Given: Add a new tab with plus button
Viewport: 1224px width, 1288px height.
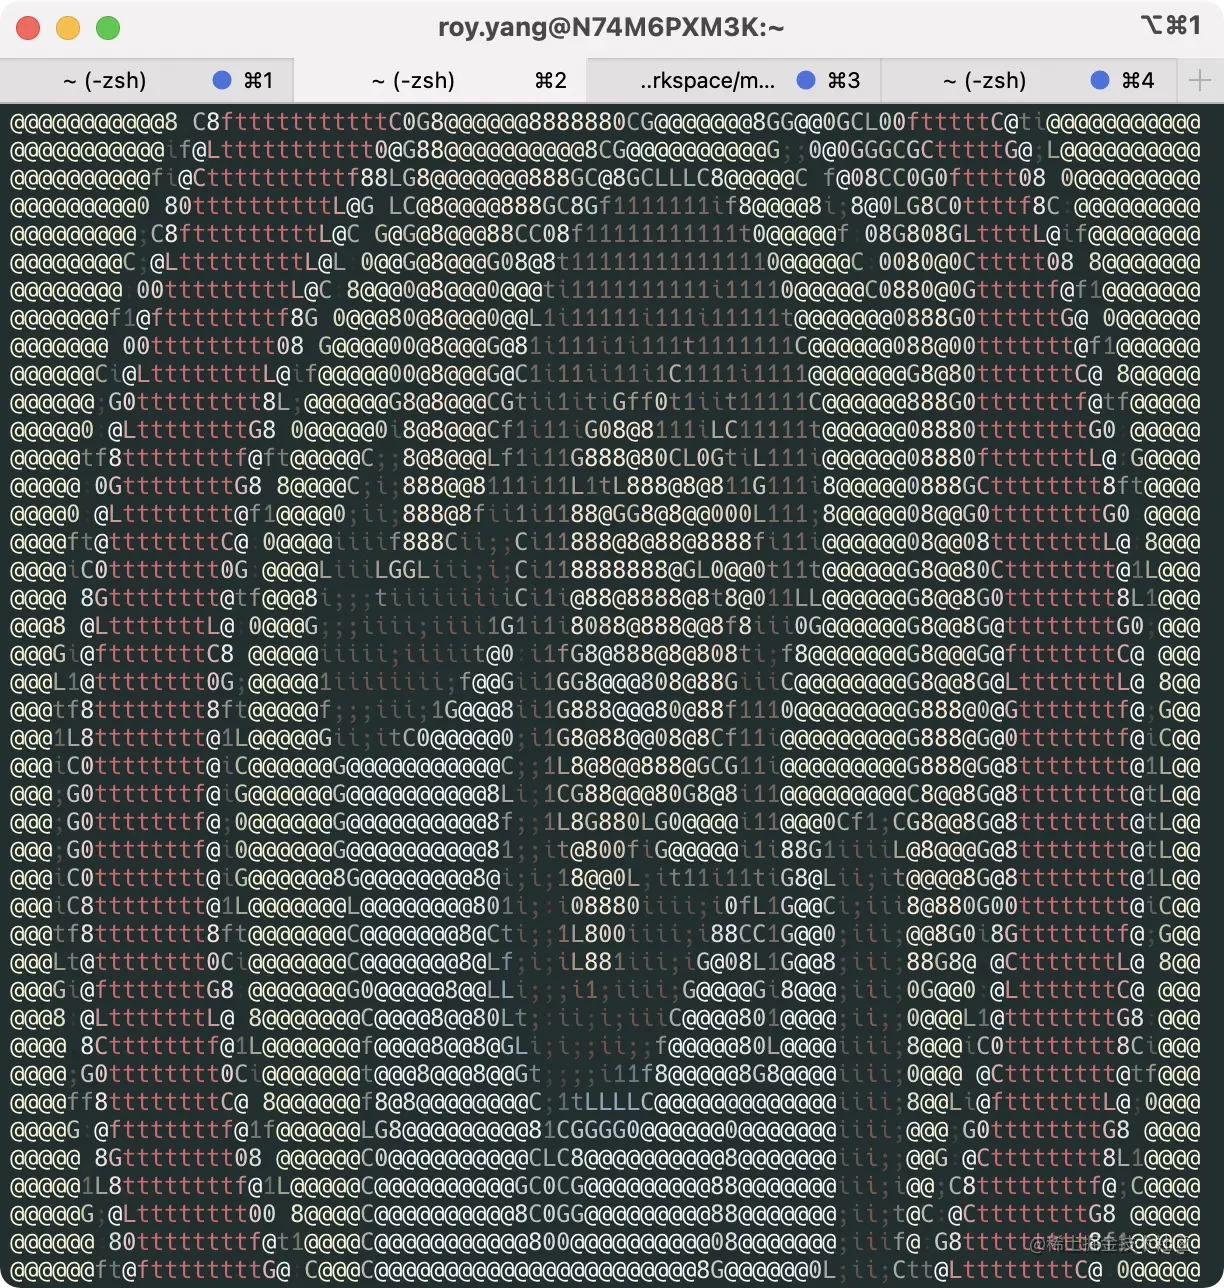Looking at the screenshot, I should (1201, 81).
